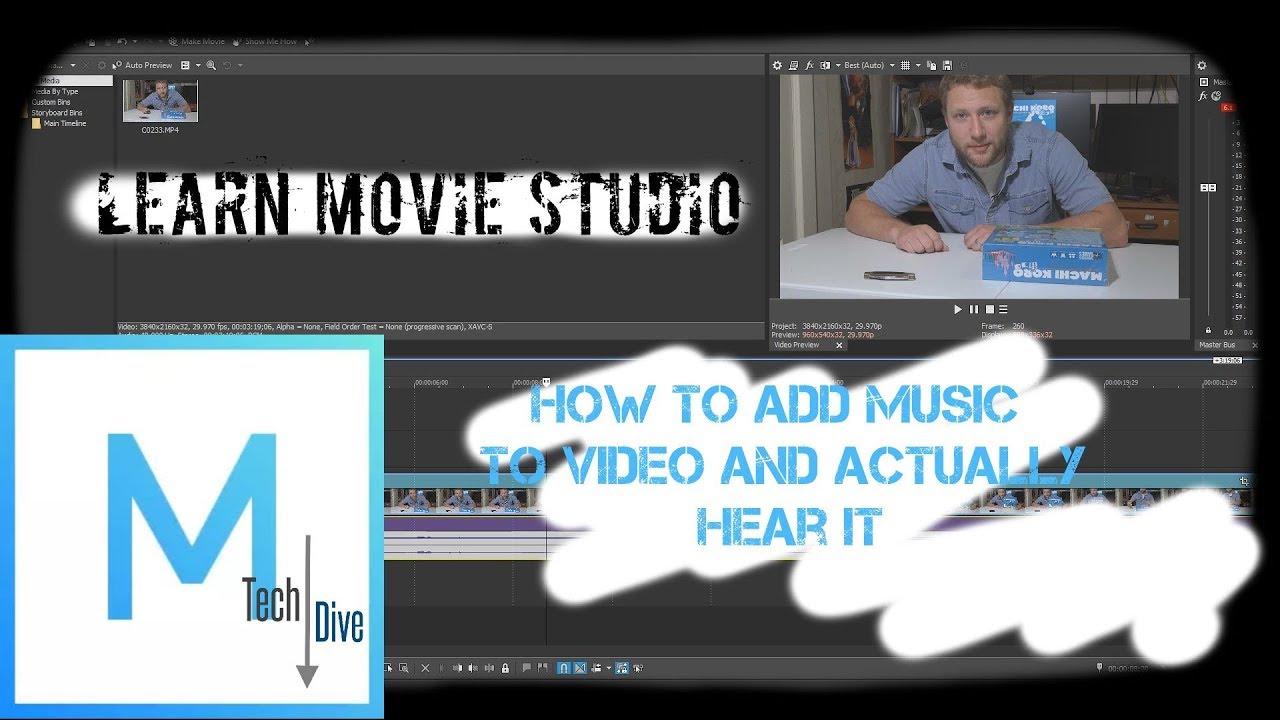
Task: Stop the video preview playback
Action: pos(989,310)
